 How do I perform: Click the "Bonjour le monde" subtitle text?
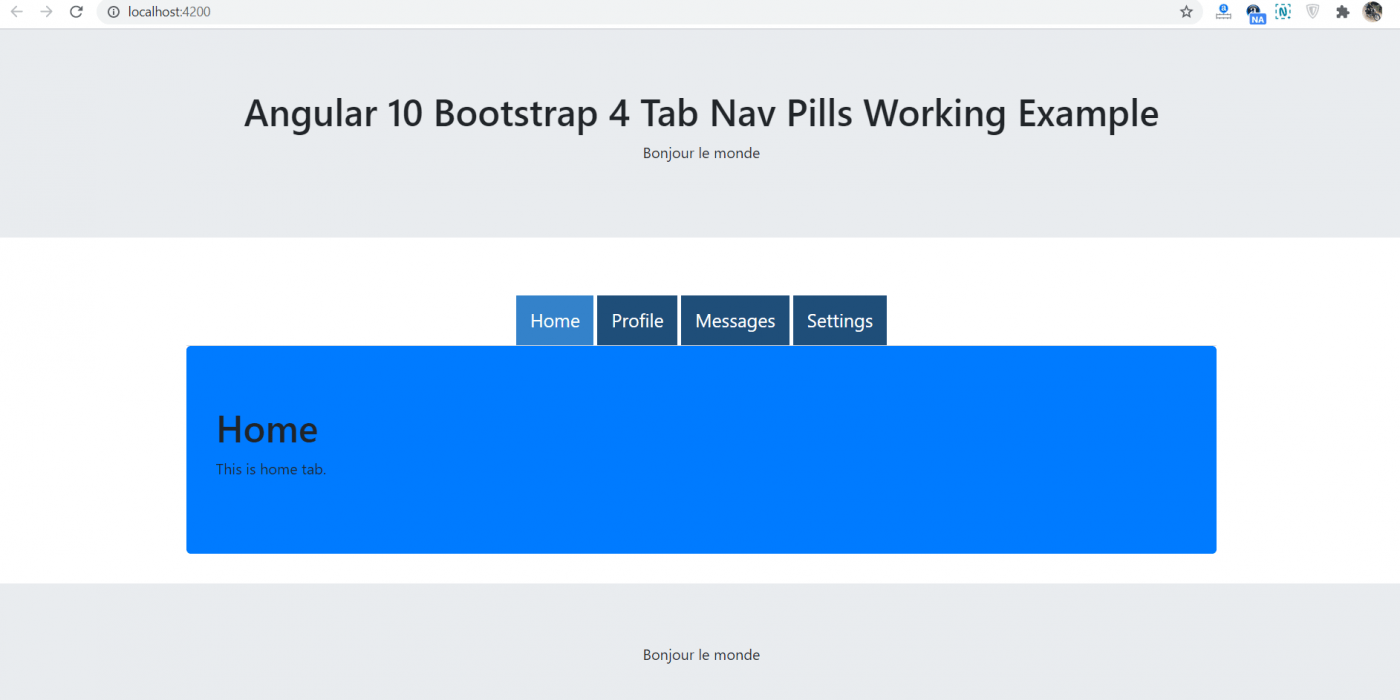pyautogui.click(x=701, y=152)
